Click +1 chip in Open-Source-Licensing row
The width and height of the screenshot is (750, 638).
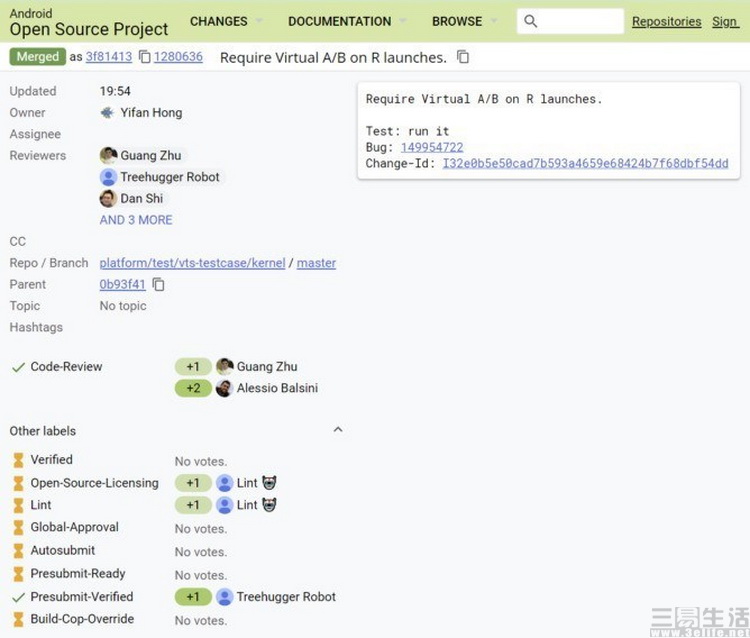click(x=193, y=483)
